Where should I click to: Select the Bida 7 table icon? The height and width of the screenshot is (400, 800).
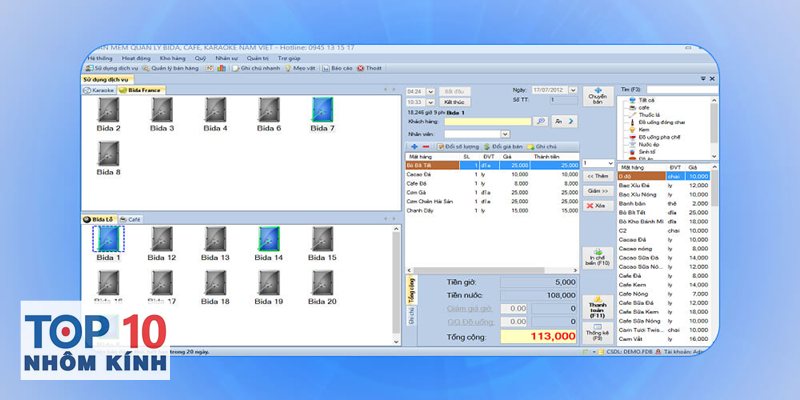pyautogui.click(x=321, y=110)
